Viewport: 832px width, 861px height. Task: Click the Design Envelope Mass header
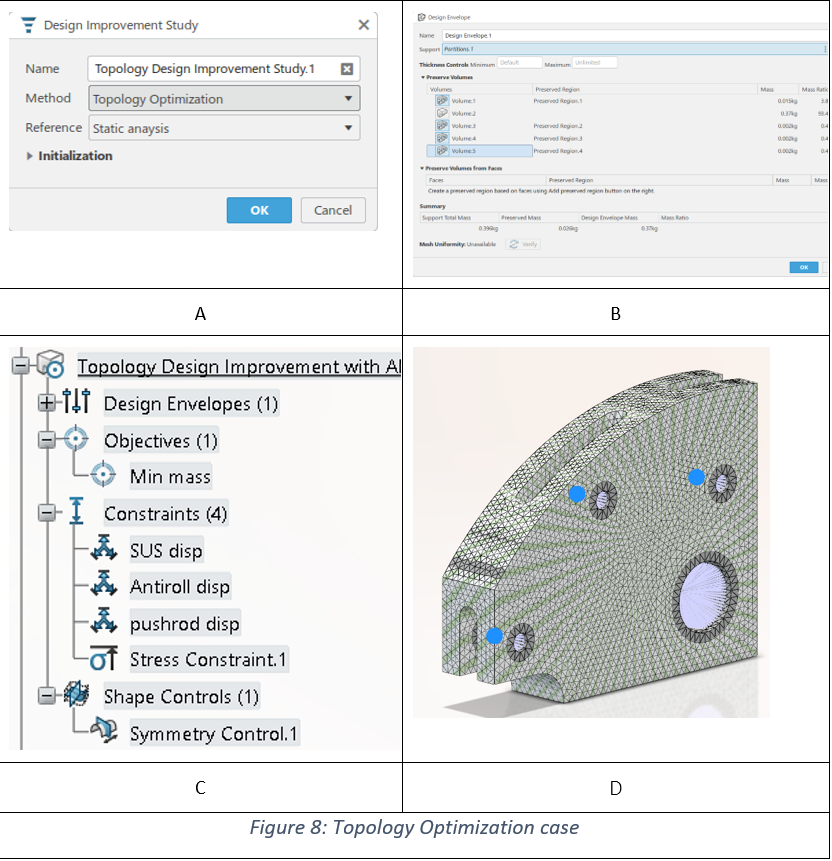click(618, 218)
